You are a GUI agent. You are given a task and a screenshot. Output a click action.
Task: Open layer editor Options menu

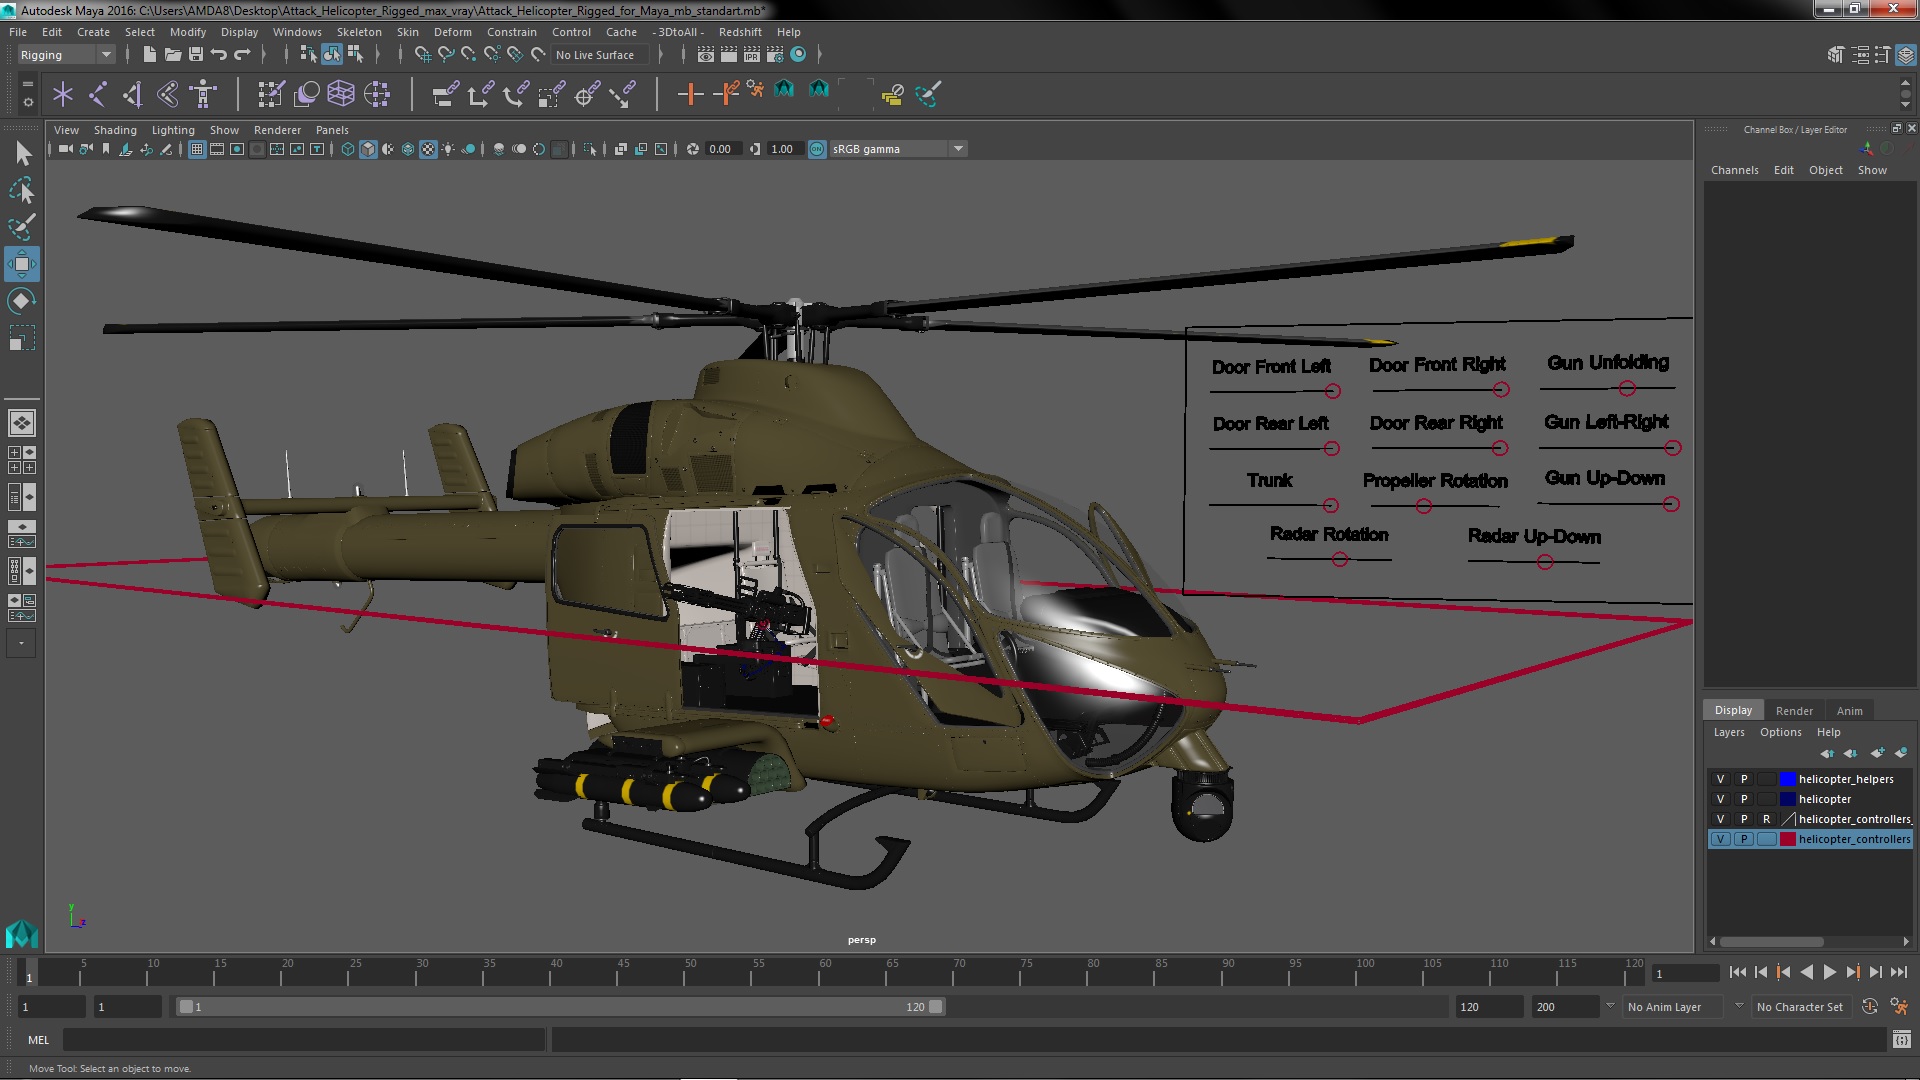tap(1780, 732)
